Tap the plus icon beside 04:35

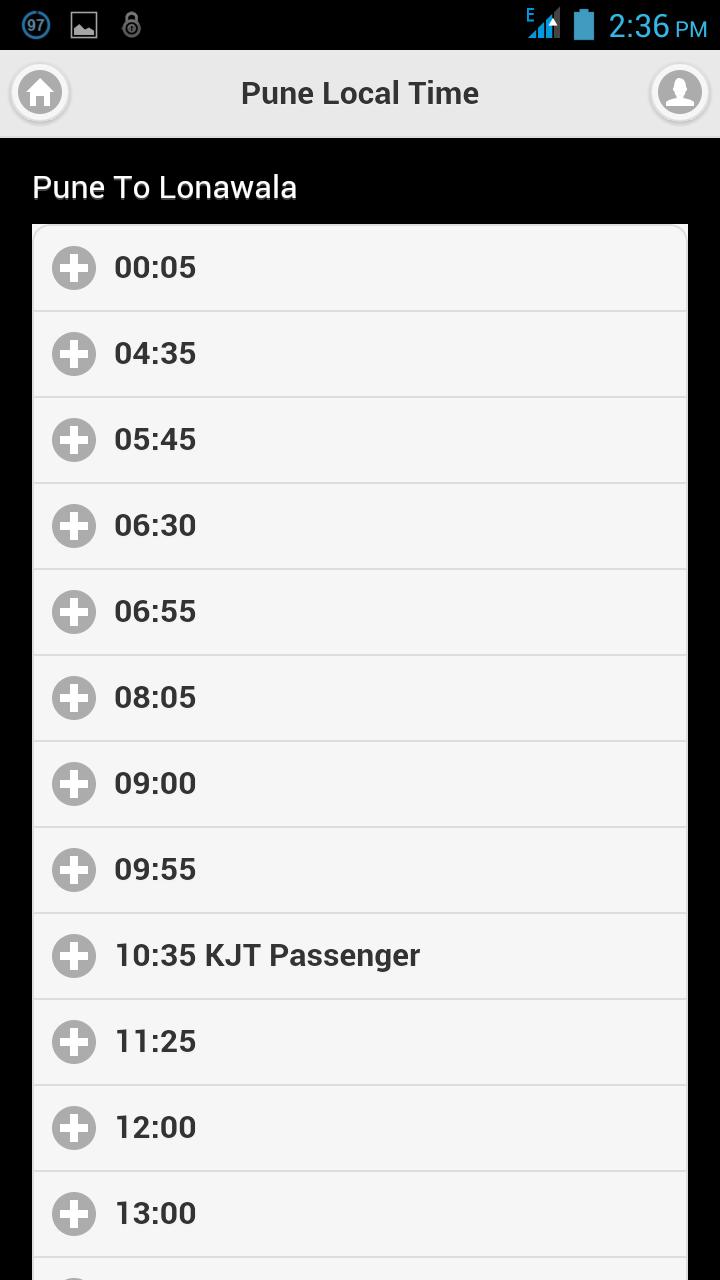[74, 354]
